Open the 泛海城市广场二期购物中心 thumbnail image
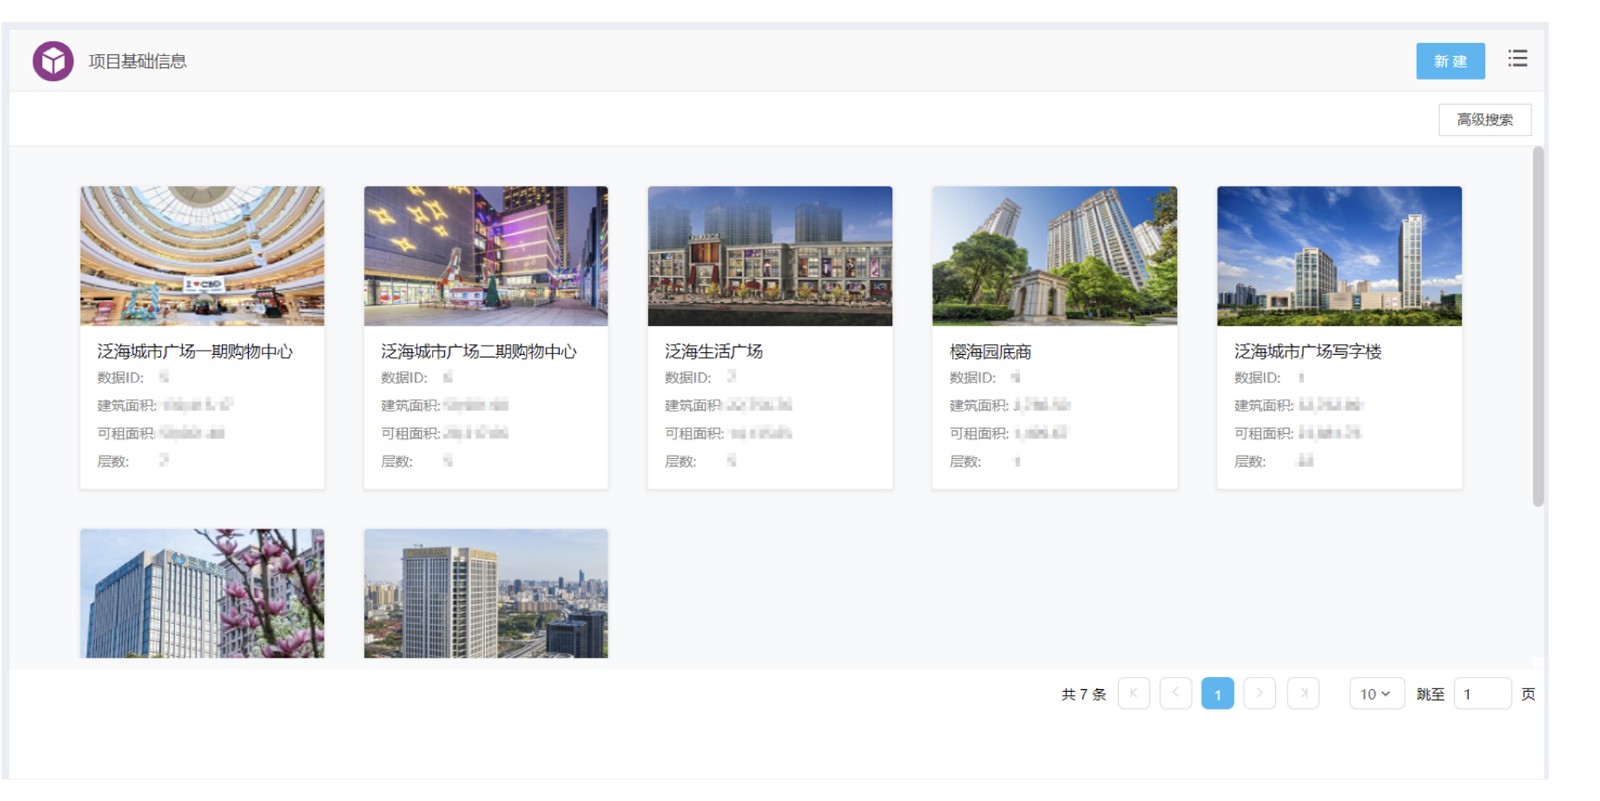This screenshot has width=1600, height=801. (x=486, y=256)
